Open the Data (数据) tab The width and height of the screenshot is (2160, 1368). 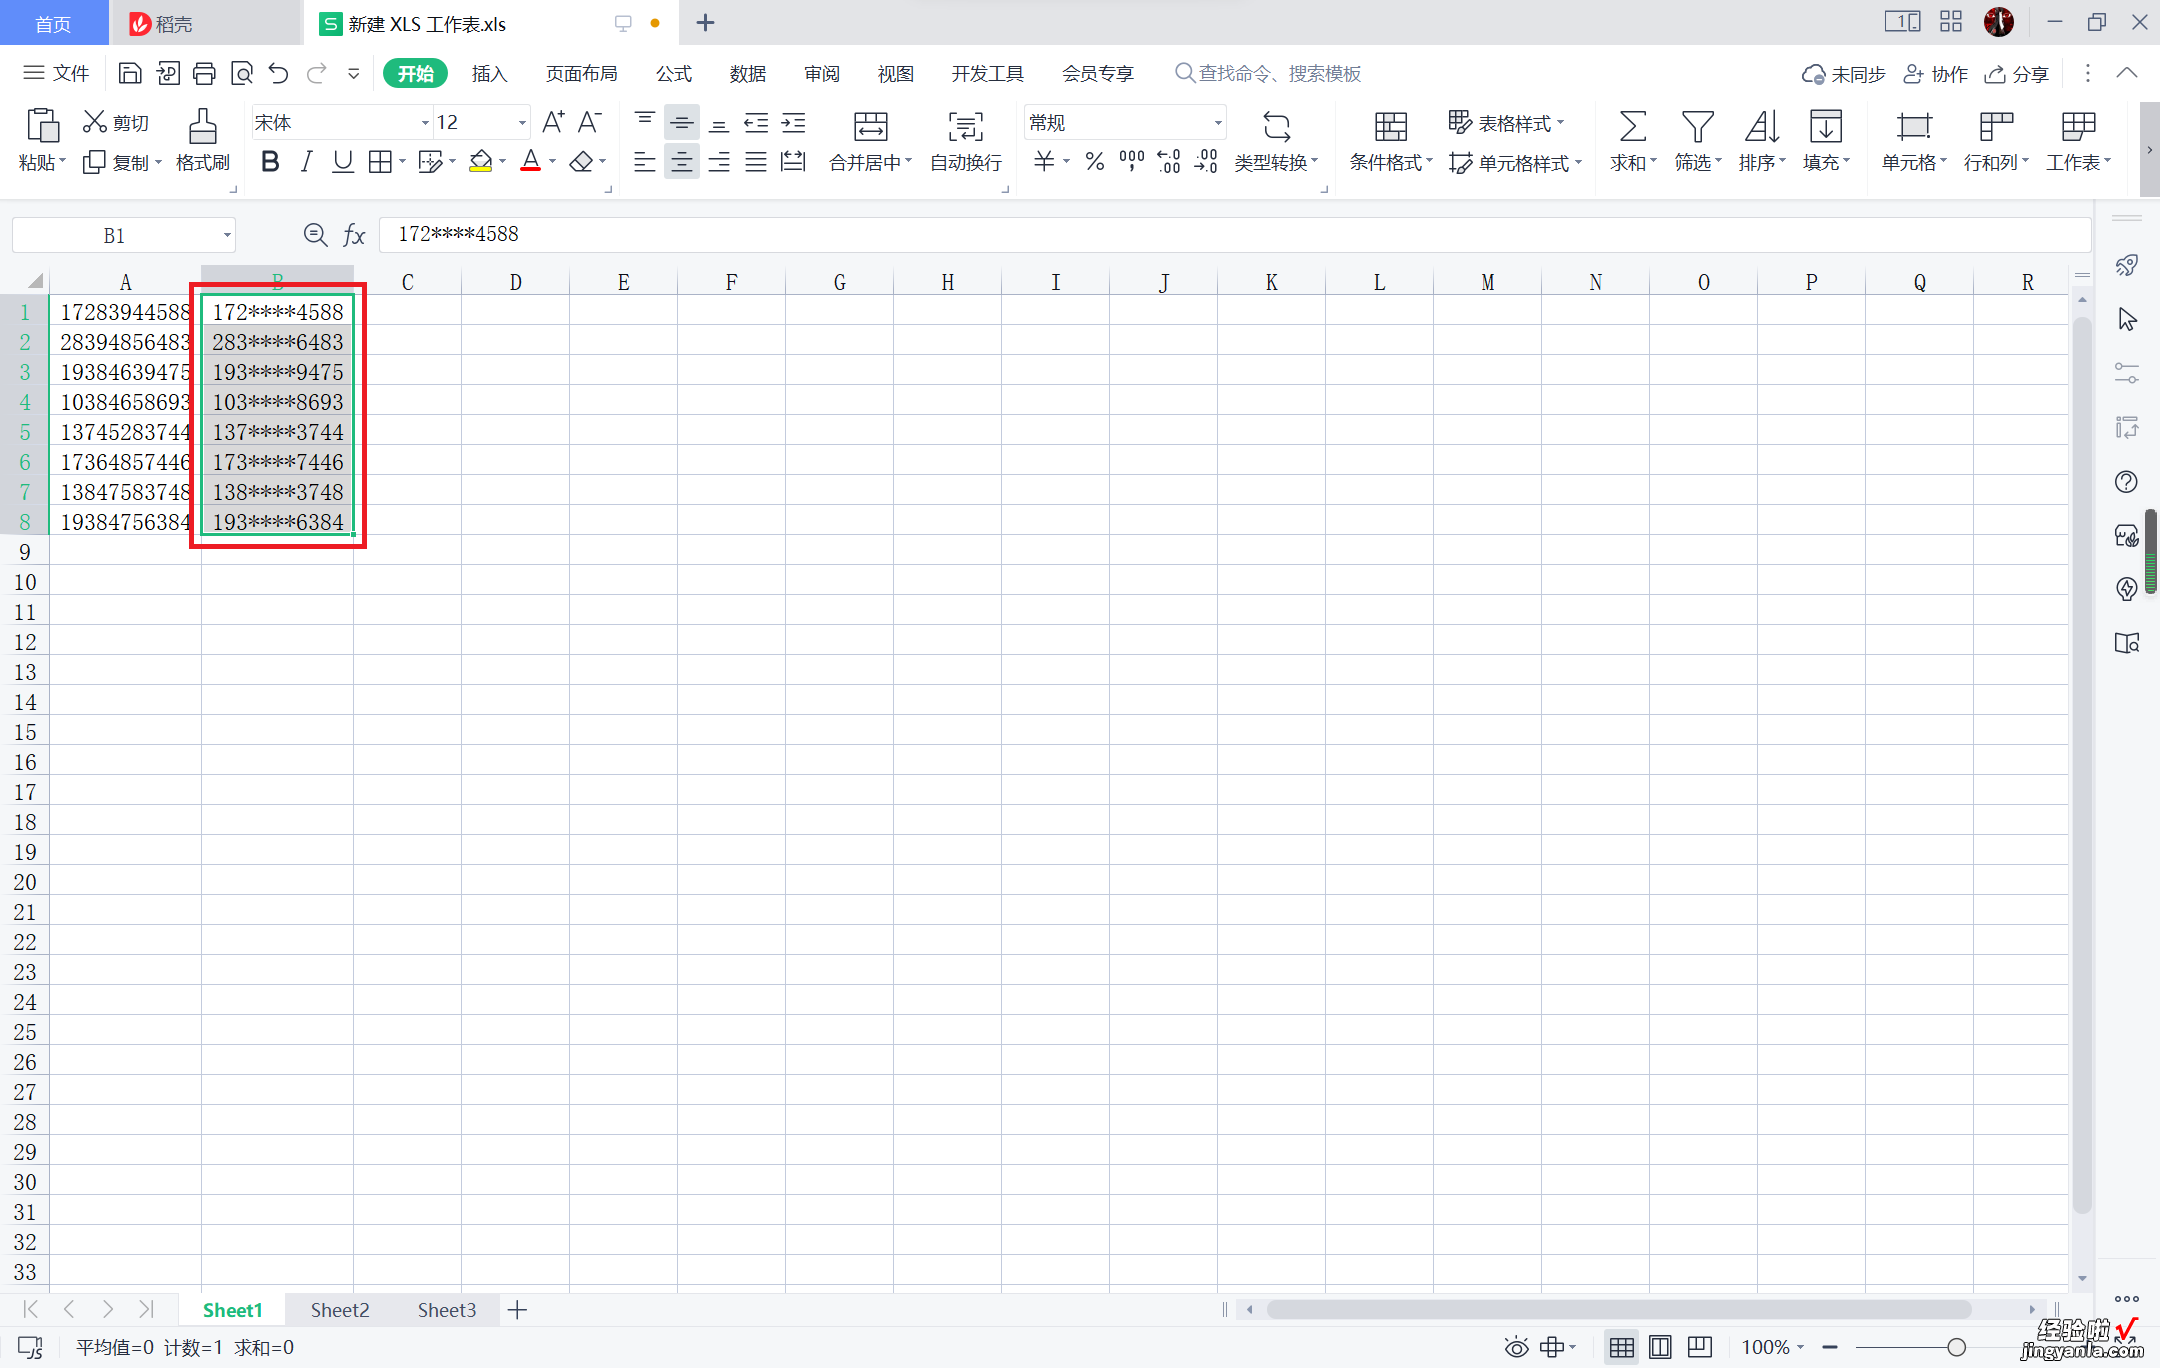point(747,73)
